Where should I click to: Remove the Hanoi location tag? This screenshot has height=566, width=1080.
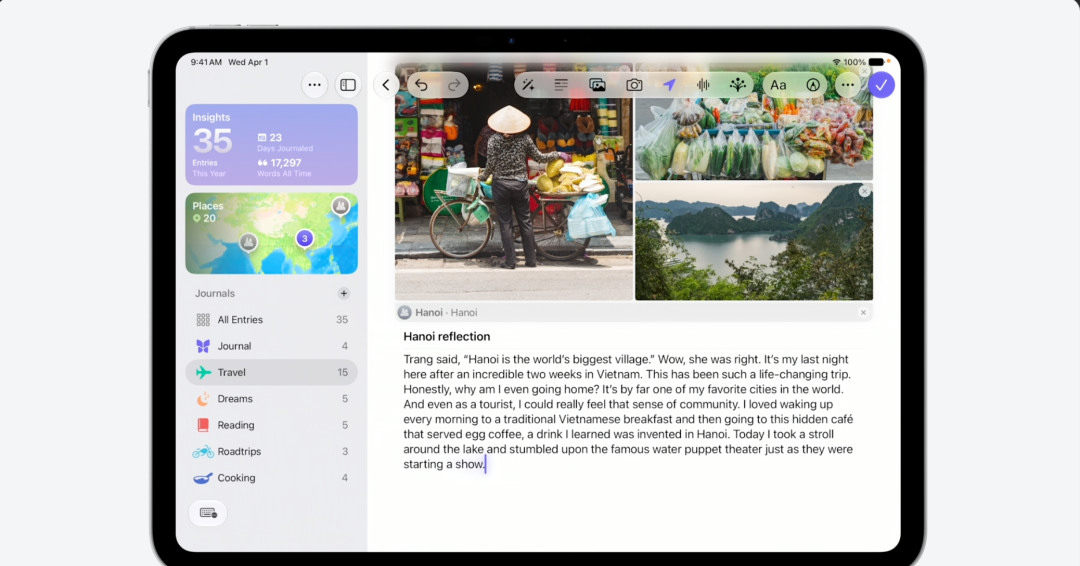point(863,313)
